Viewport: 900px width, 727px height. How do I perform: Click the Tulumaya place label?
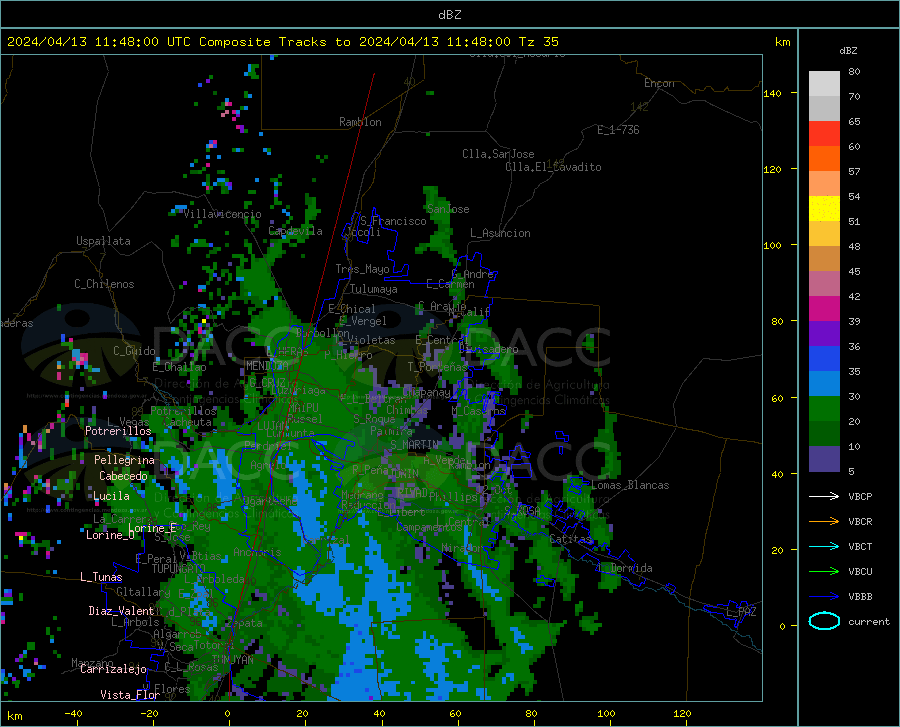374,289
